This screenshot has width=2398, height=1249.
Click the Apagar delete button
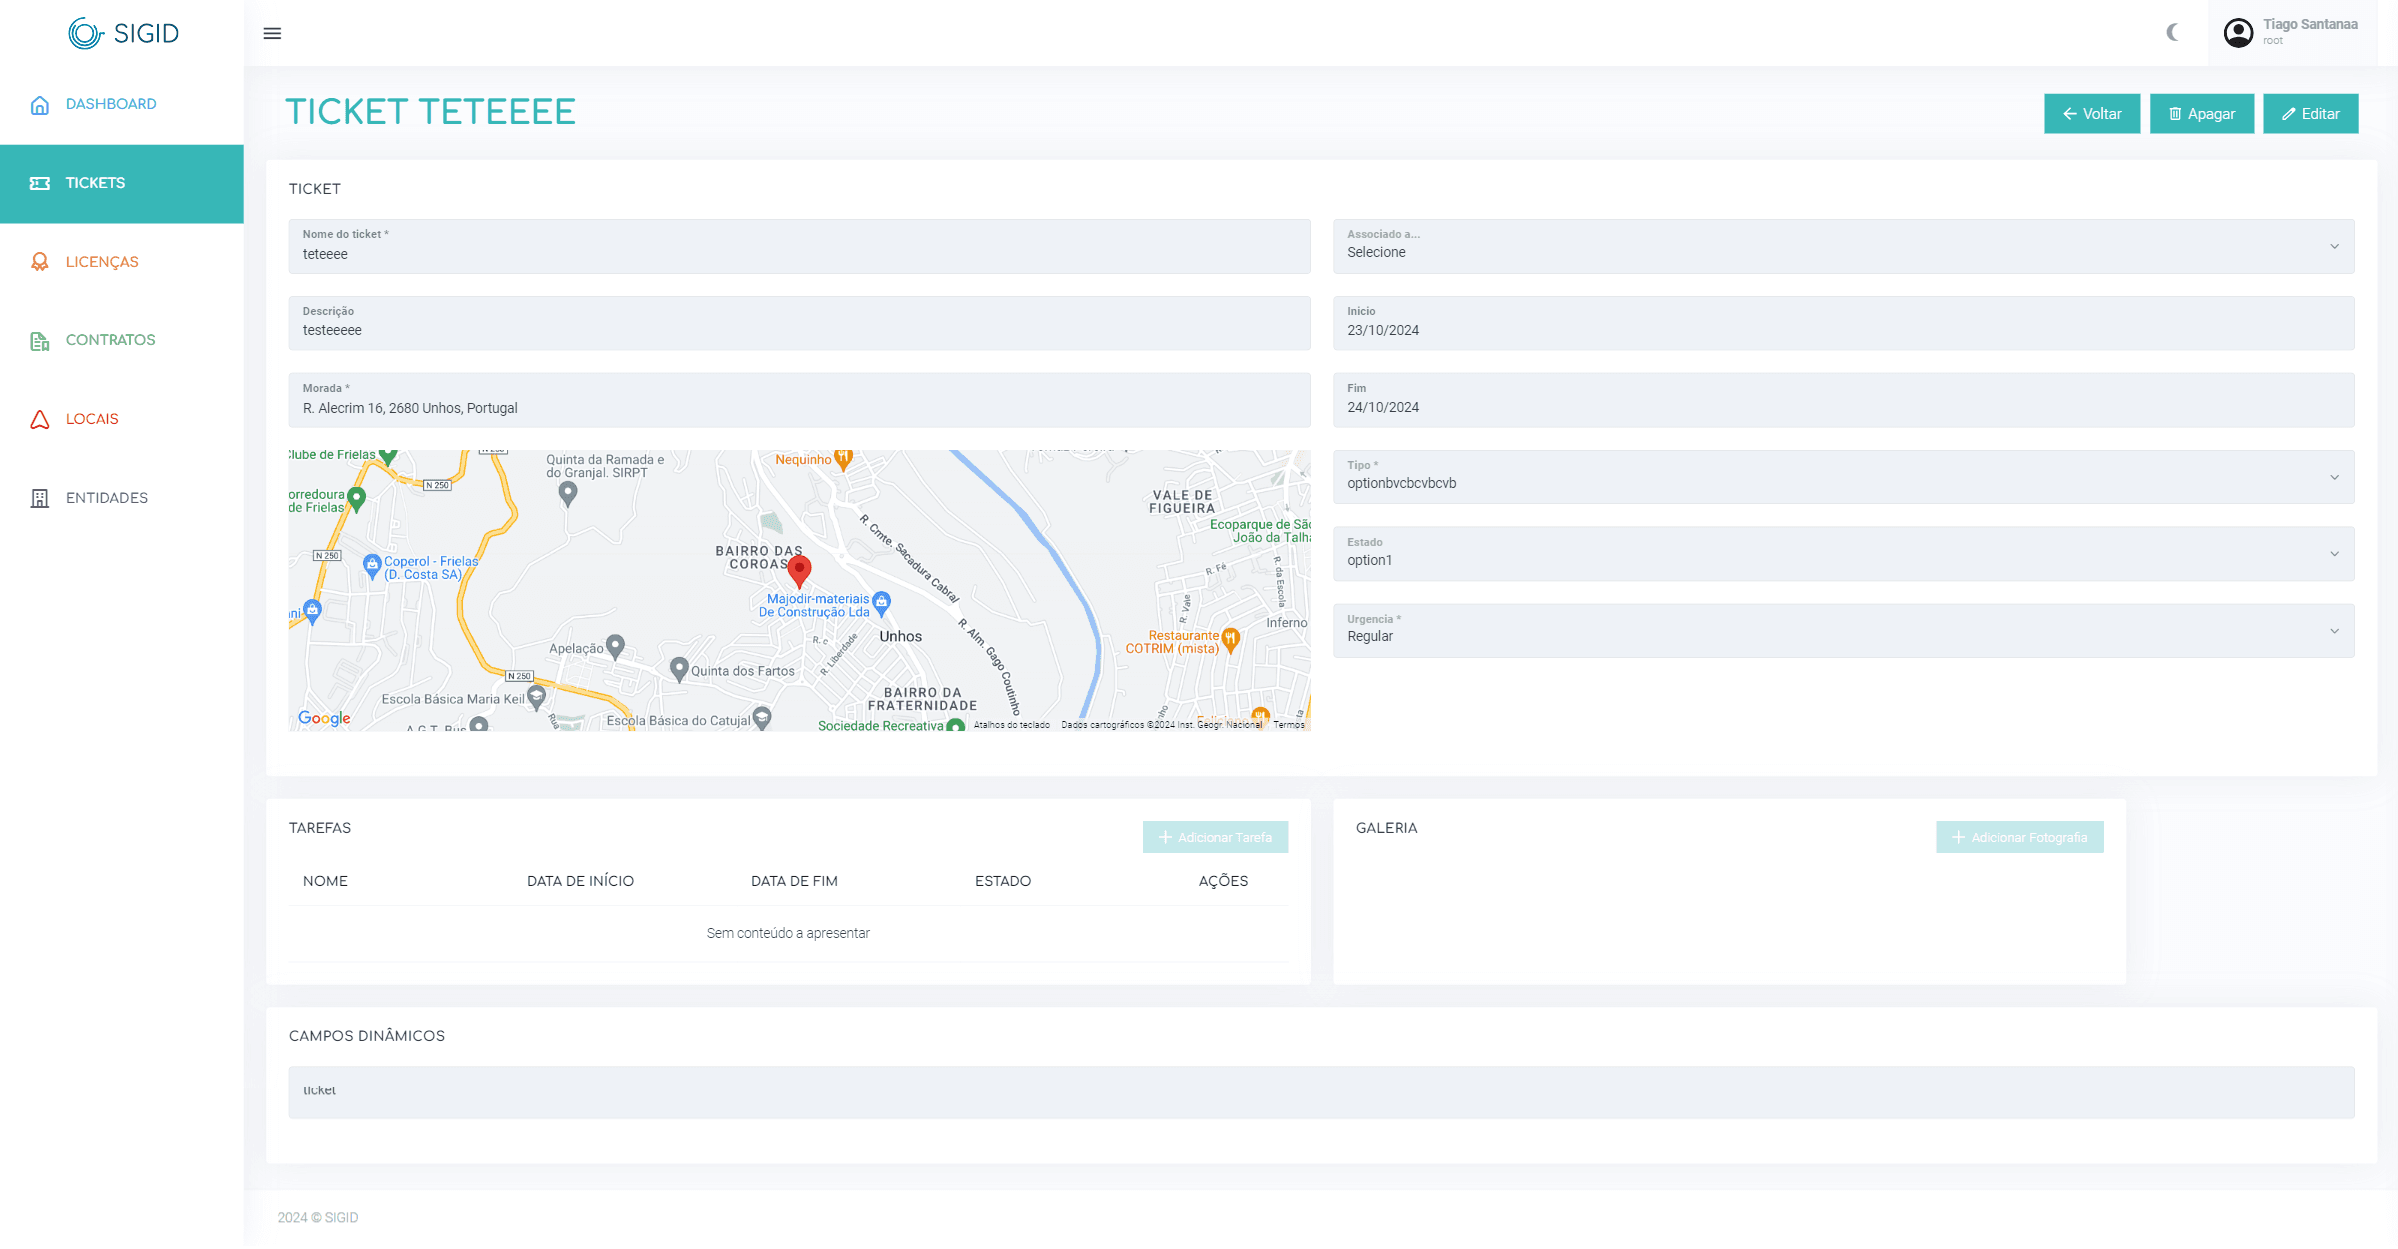(x=2201, y=114)
